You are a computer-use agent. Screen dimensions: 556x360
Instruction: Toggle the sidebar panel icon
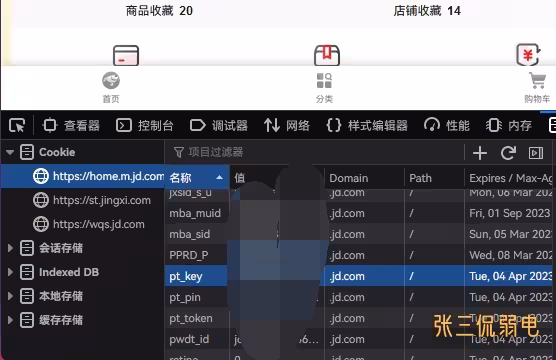536,153
